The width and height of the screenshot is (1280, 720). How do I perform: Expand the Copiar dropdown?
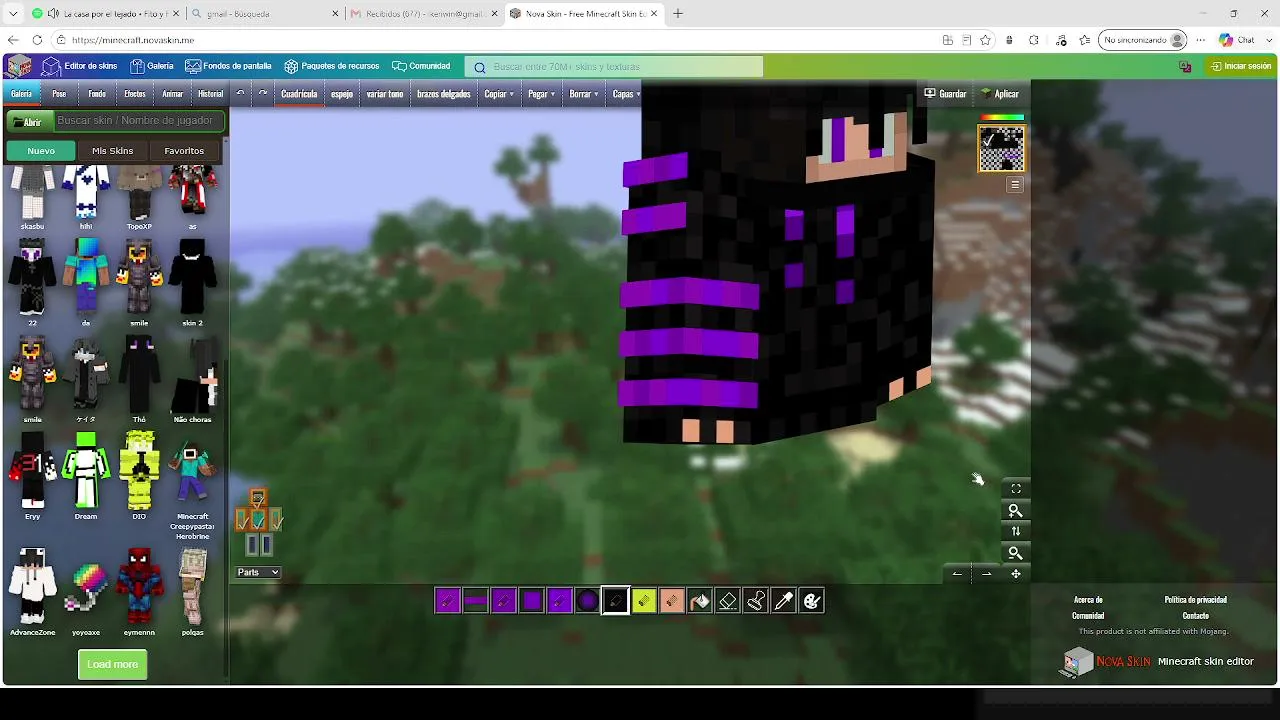point(499,94)
